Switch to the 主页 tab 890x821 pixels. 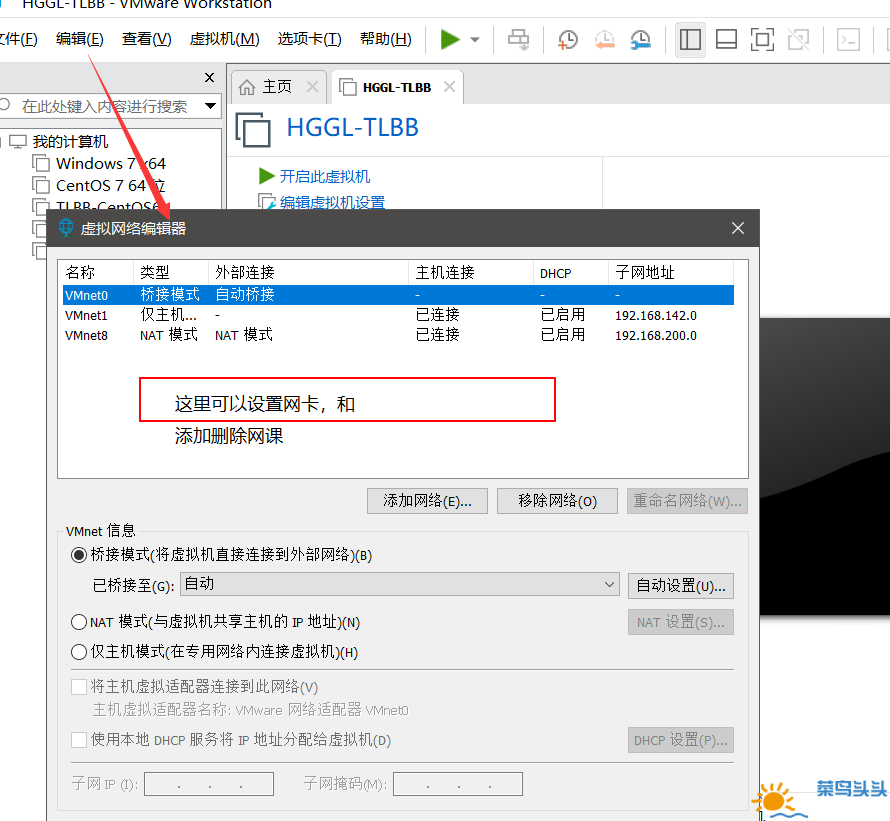coord(277,87)
